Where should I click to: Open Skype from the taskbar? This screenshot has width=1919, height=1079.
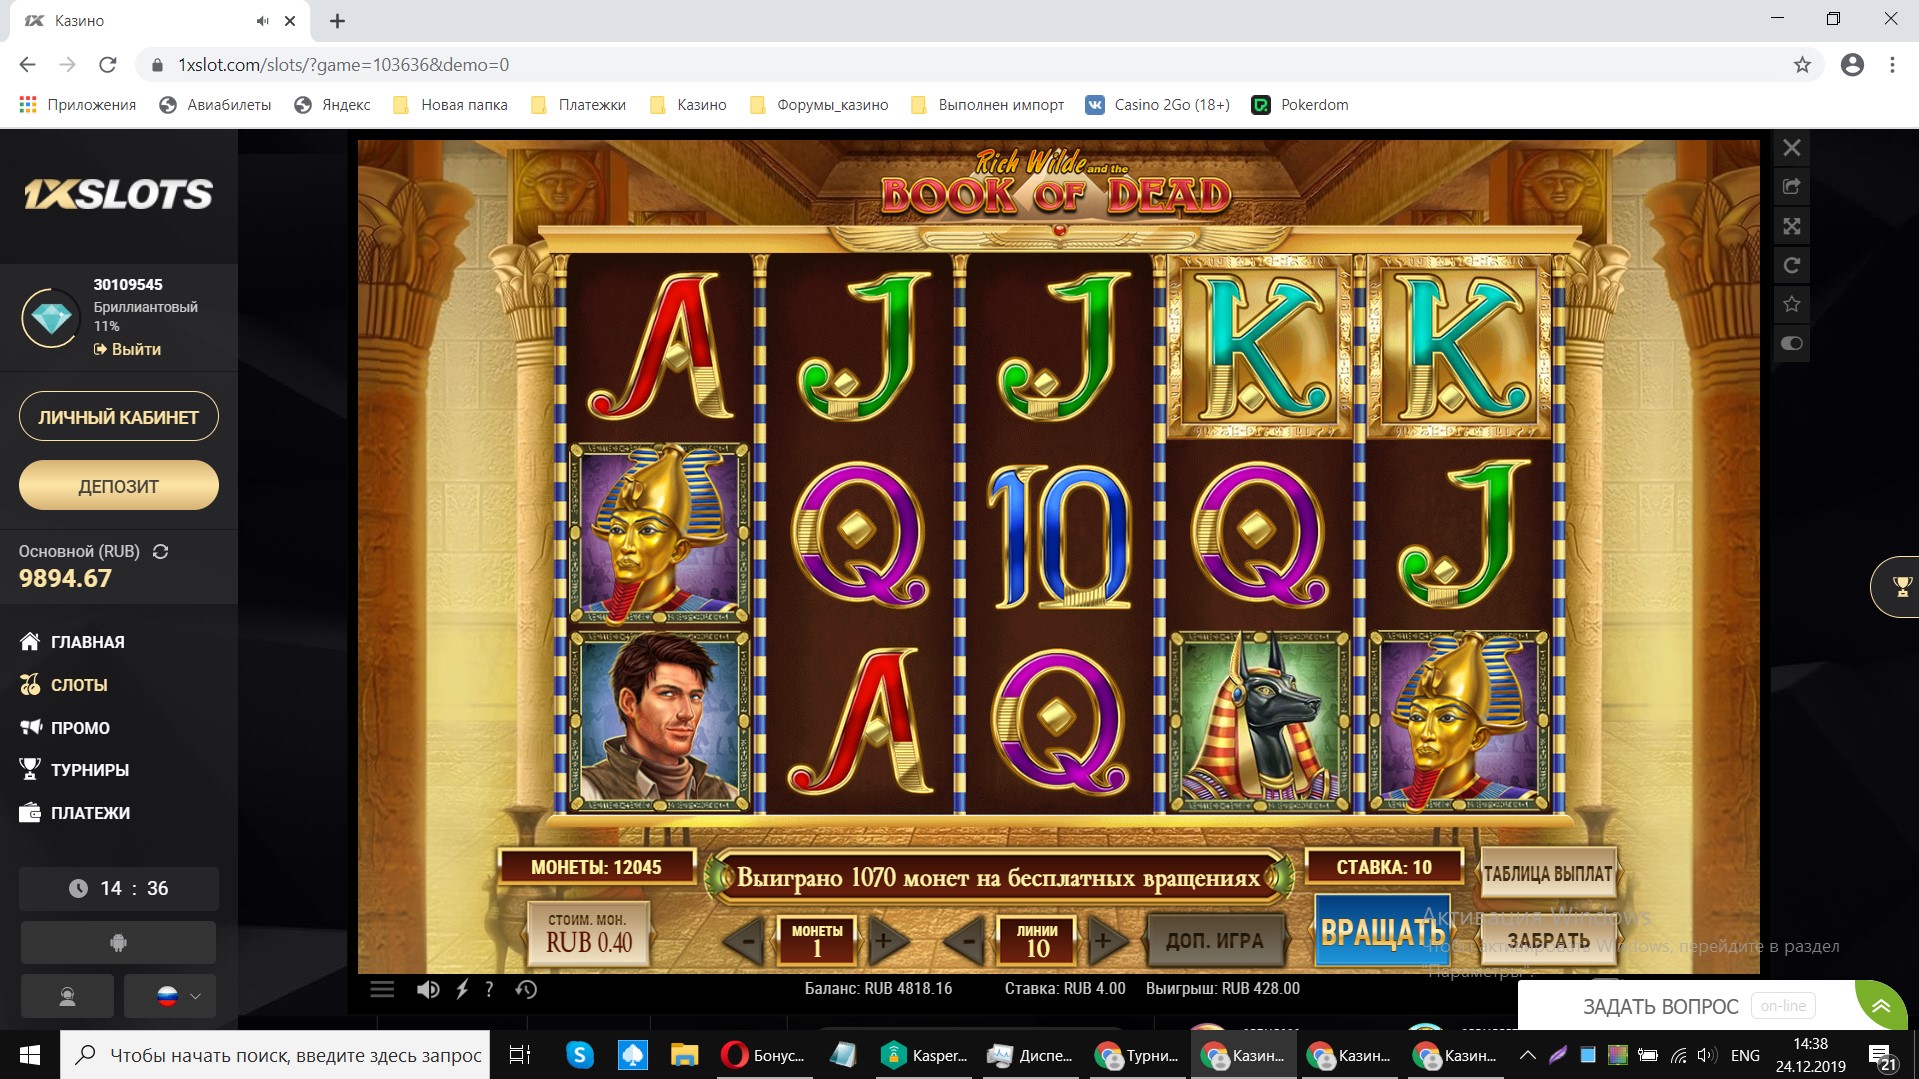(x=579, y=1055)
